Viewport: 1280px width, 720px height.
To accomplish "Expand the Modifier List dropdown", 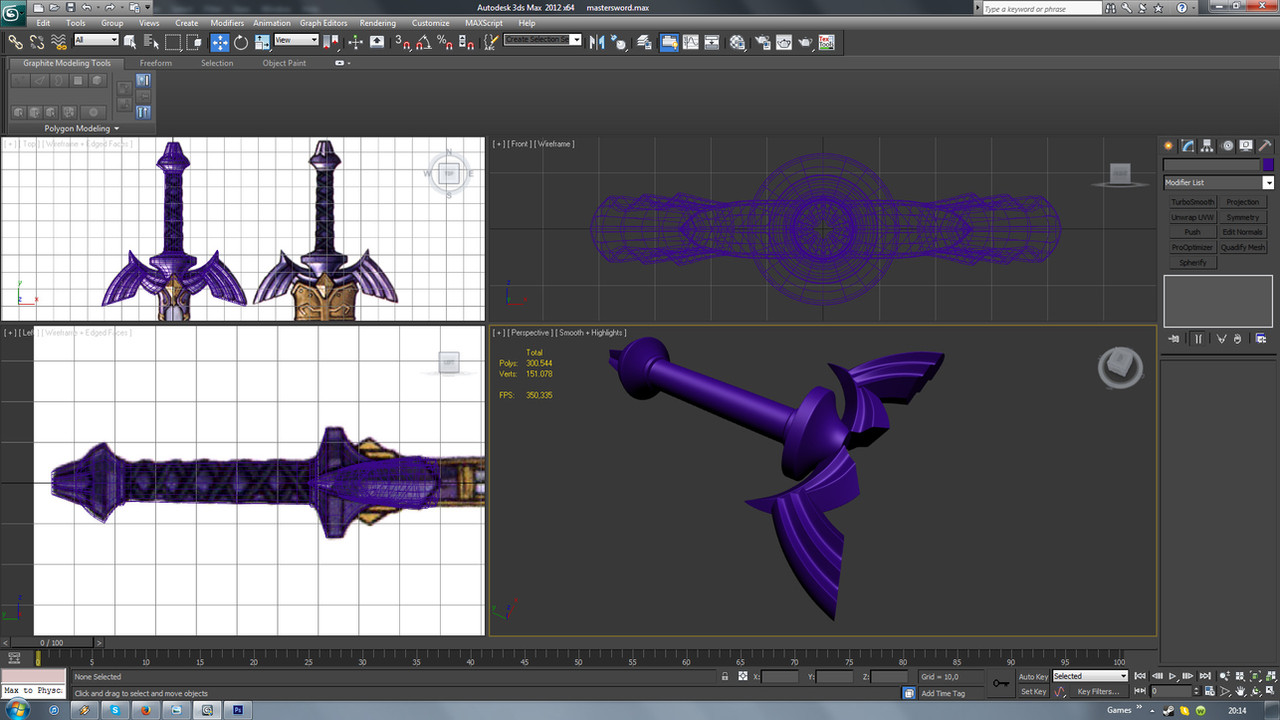I will [1268, 183].
